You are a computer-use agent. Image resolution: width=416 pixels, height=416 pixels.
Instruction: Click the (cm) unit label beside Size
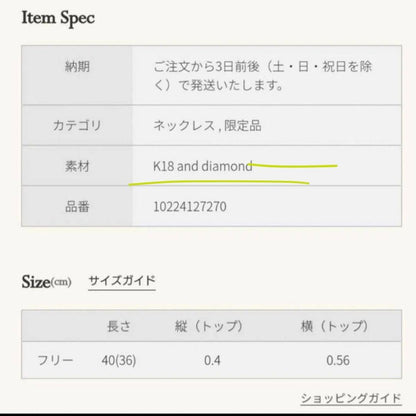(61, 282)
